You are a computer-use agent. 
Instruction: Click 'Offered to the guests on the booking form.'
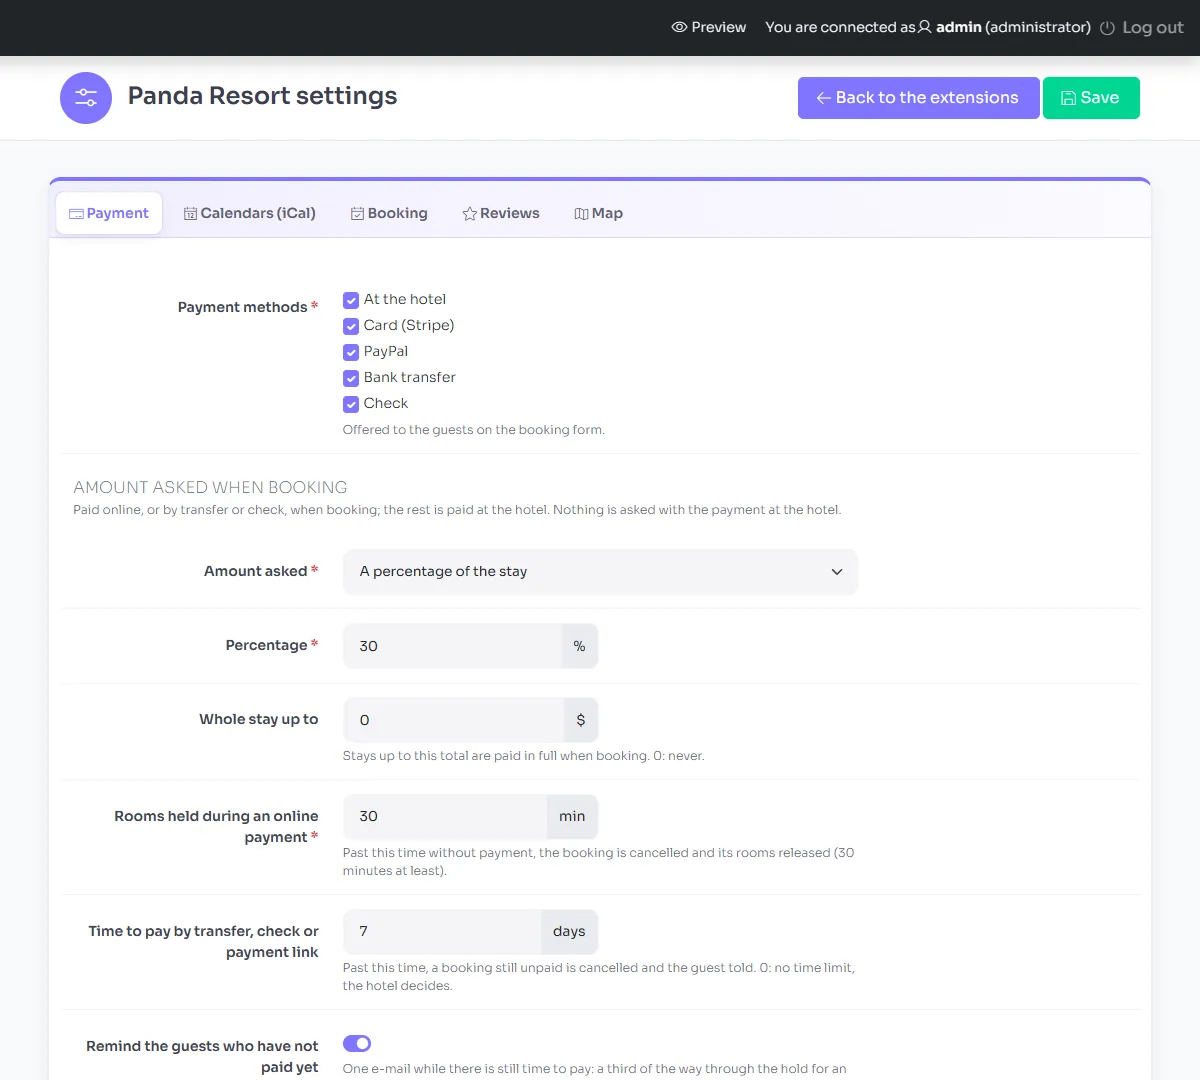pyautogui.click(x=474, y=430)
